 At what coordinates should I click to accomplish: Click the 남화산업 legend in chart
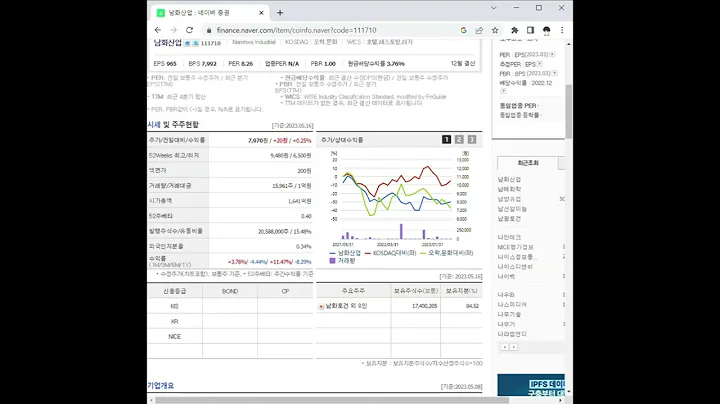345,253
